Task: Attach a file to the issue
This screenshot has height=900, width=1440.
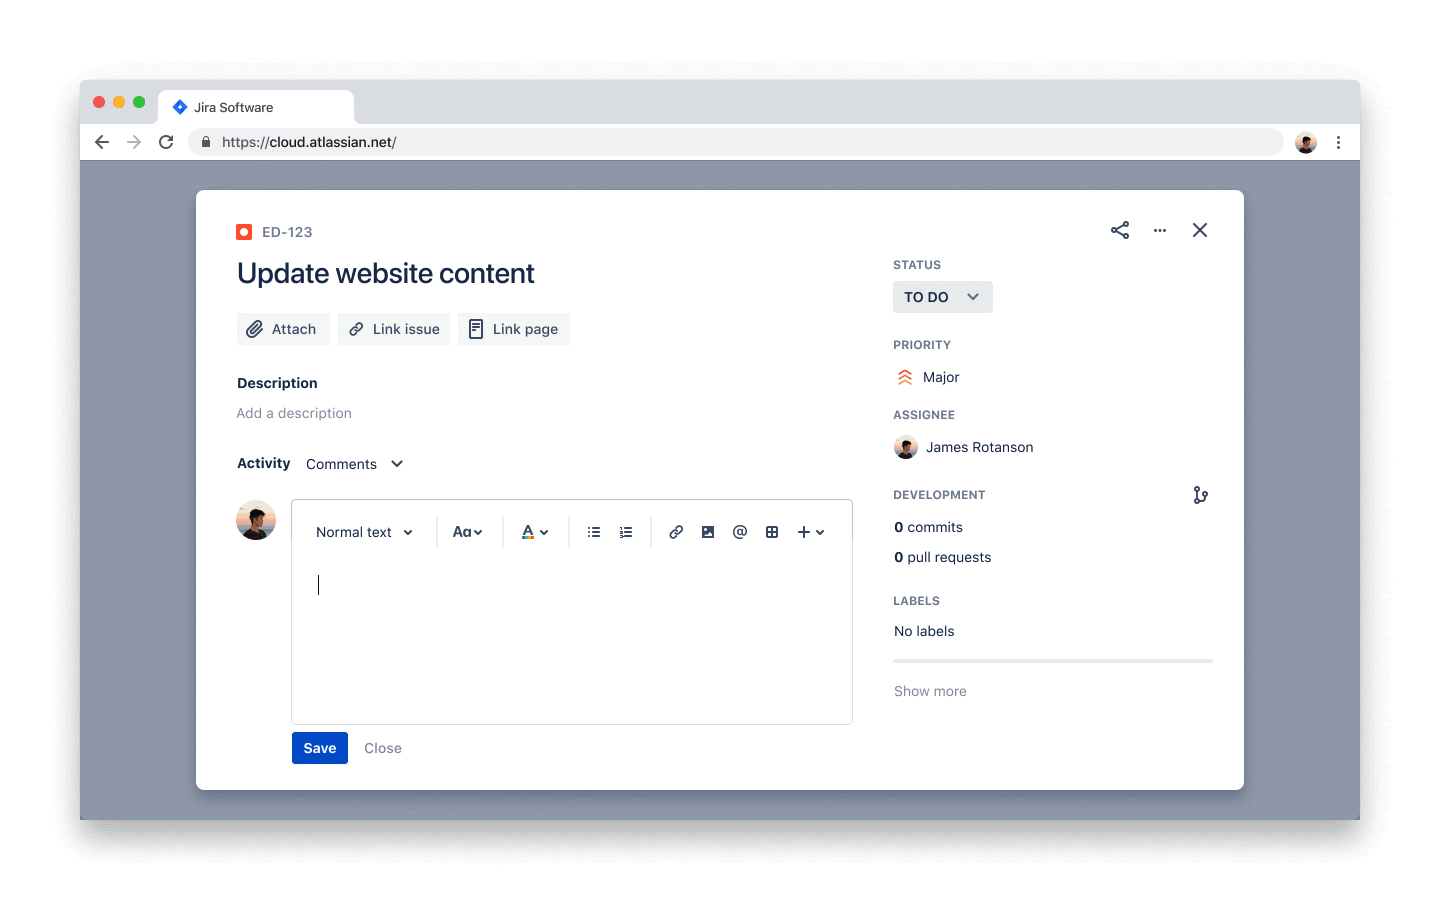Action: click(x=283, y=328)
